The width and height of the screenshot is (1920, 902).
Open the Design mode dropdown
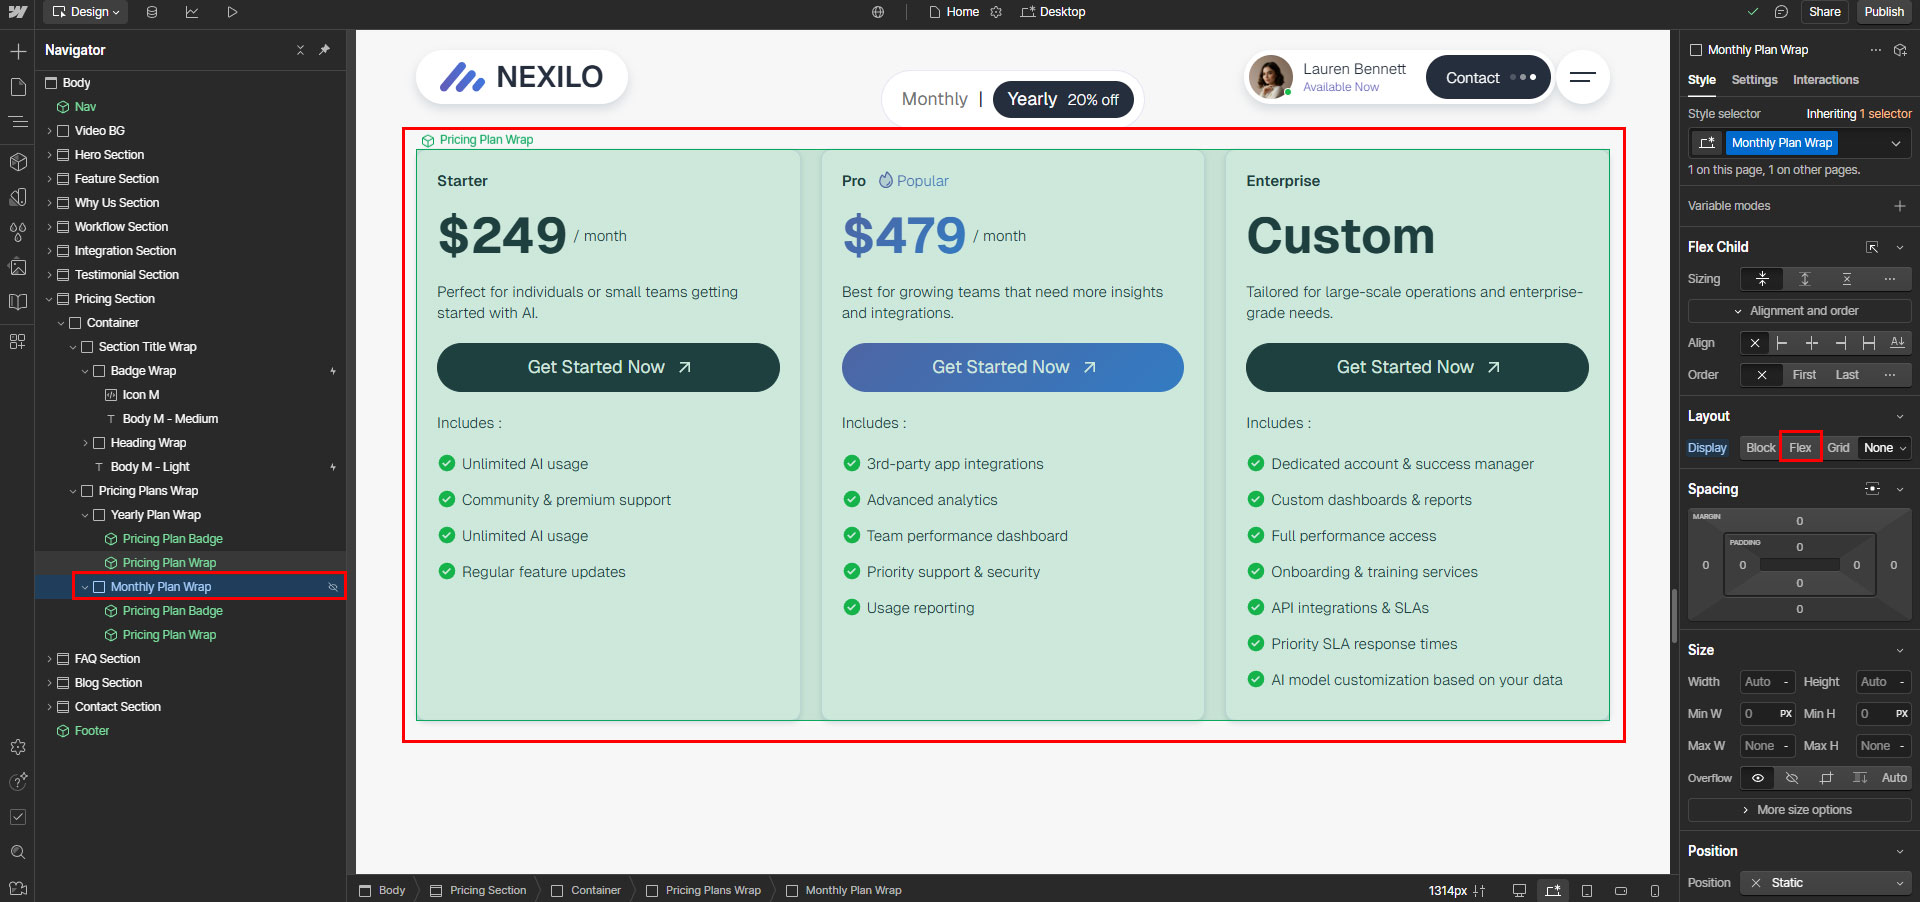click(86, 12)
